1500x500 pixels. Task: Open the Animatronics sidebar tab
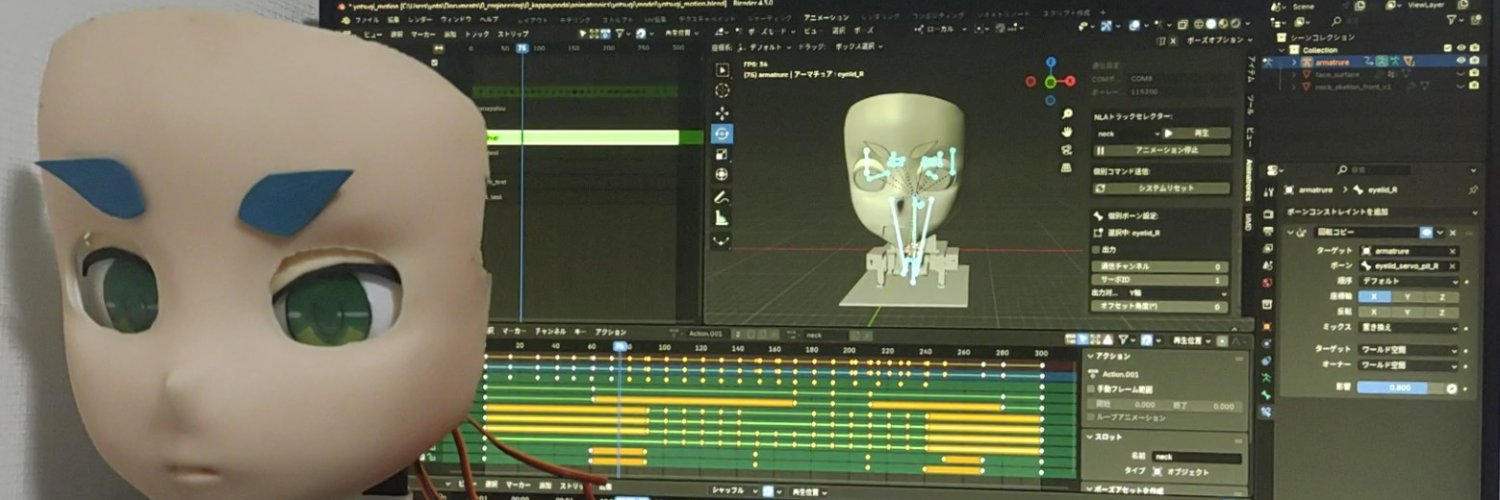(1249, 178)
